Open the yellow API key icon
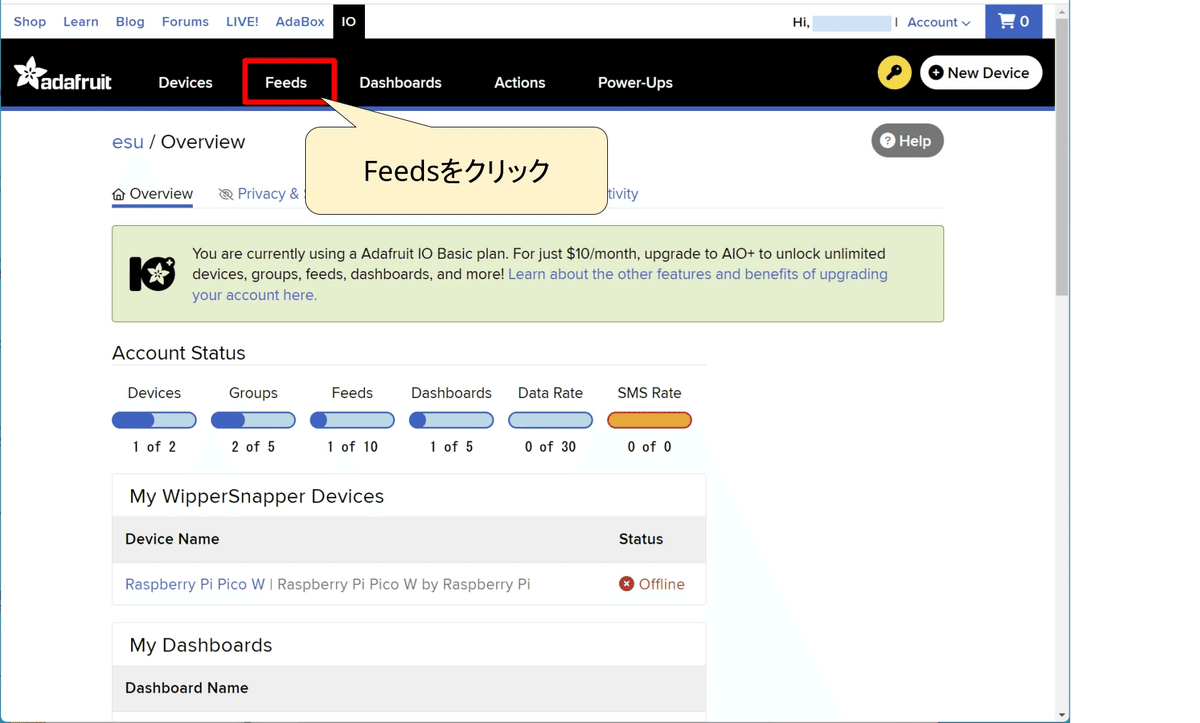 [894, 72]
